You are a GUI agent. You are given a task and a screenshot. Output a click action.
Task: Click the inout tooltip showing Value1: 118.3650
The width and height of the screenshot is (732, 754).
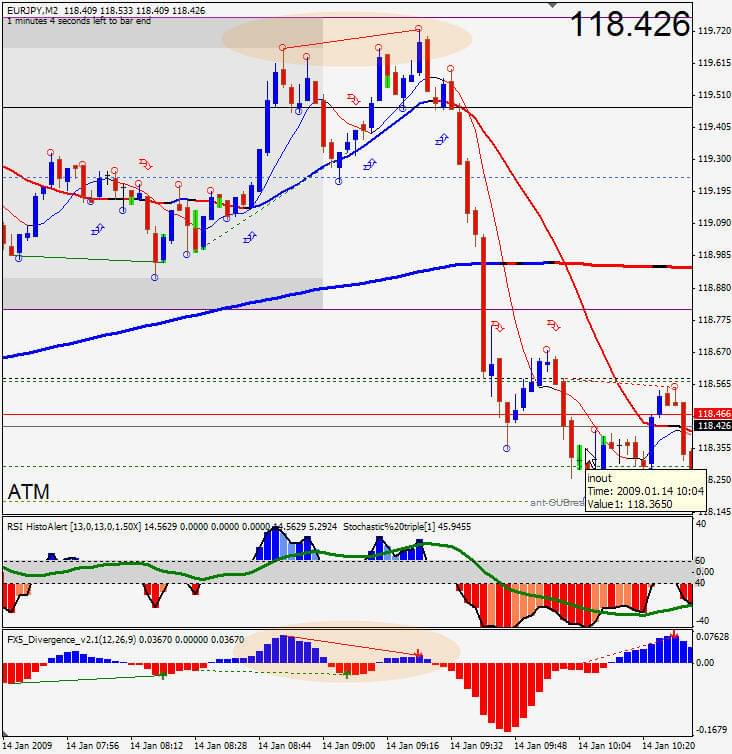coord(645,491)
